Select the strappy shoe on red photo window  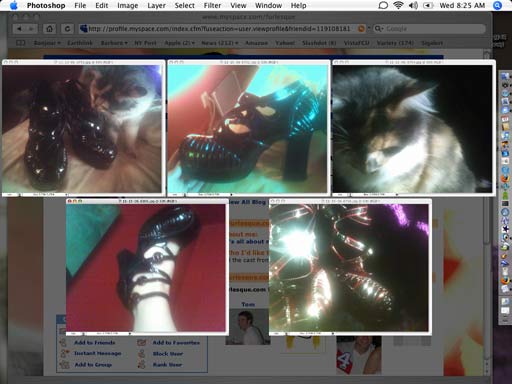click(146, 268)
